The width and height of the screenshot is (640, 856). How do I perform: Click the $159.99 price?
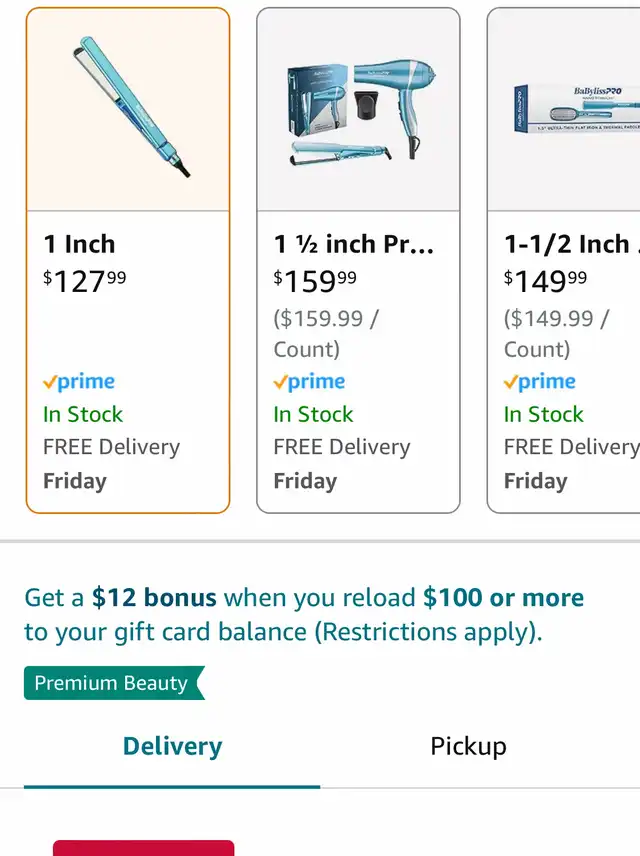[x=315, y=281]
